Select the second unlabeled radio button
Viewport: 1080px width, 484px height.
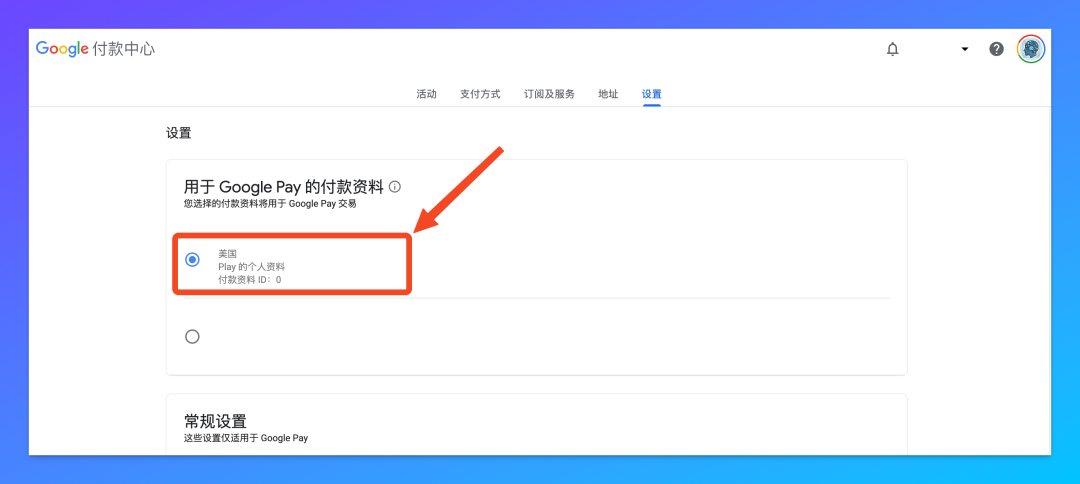(x=193, y=337)
